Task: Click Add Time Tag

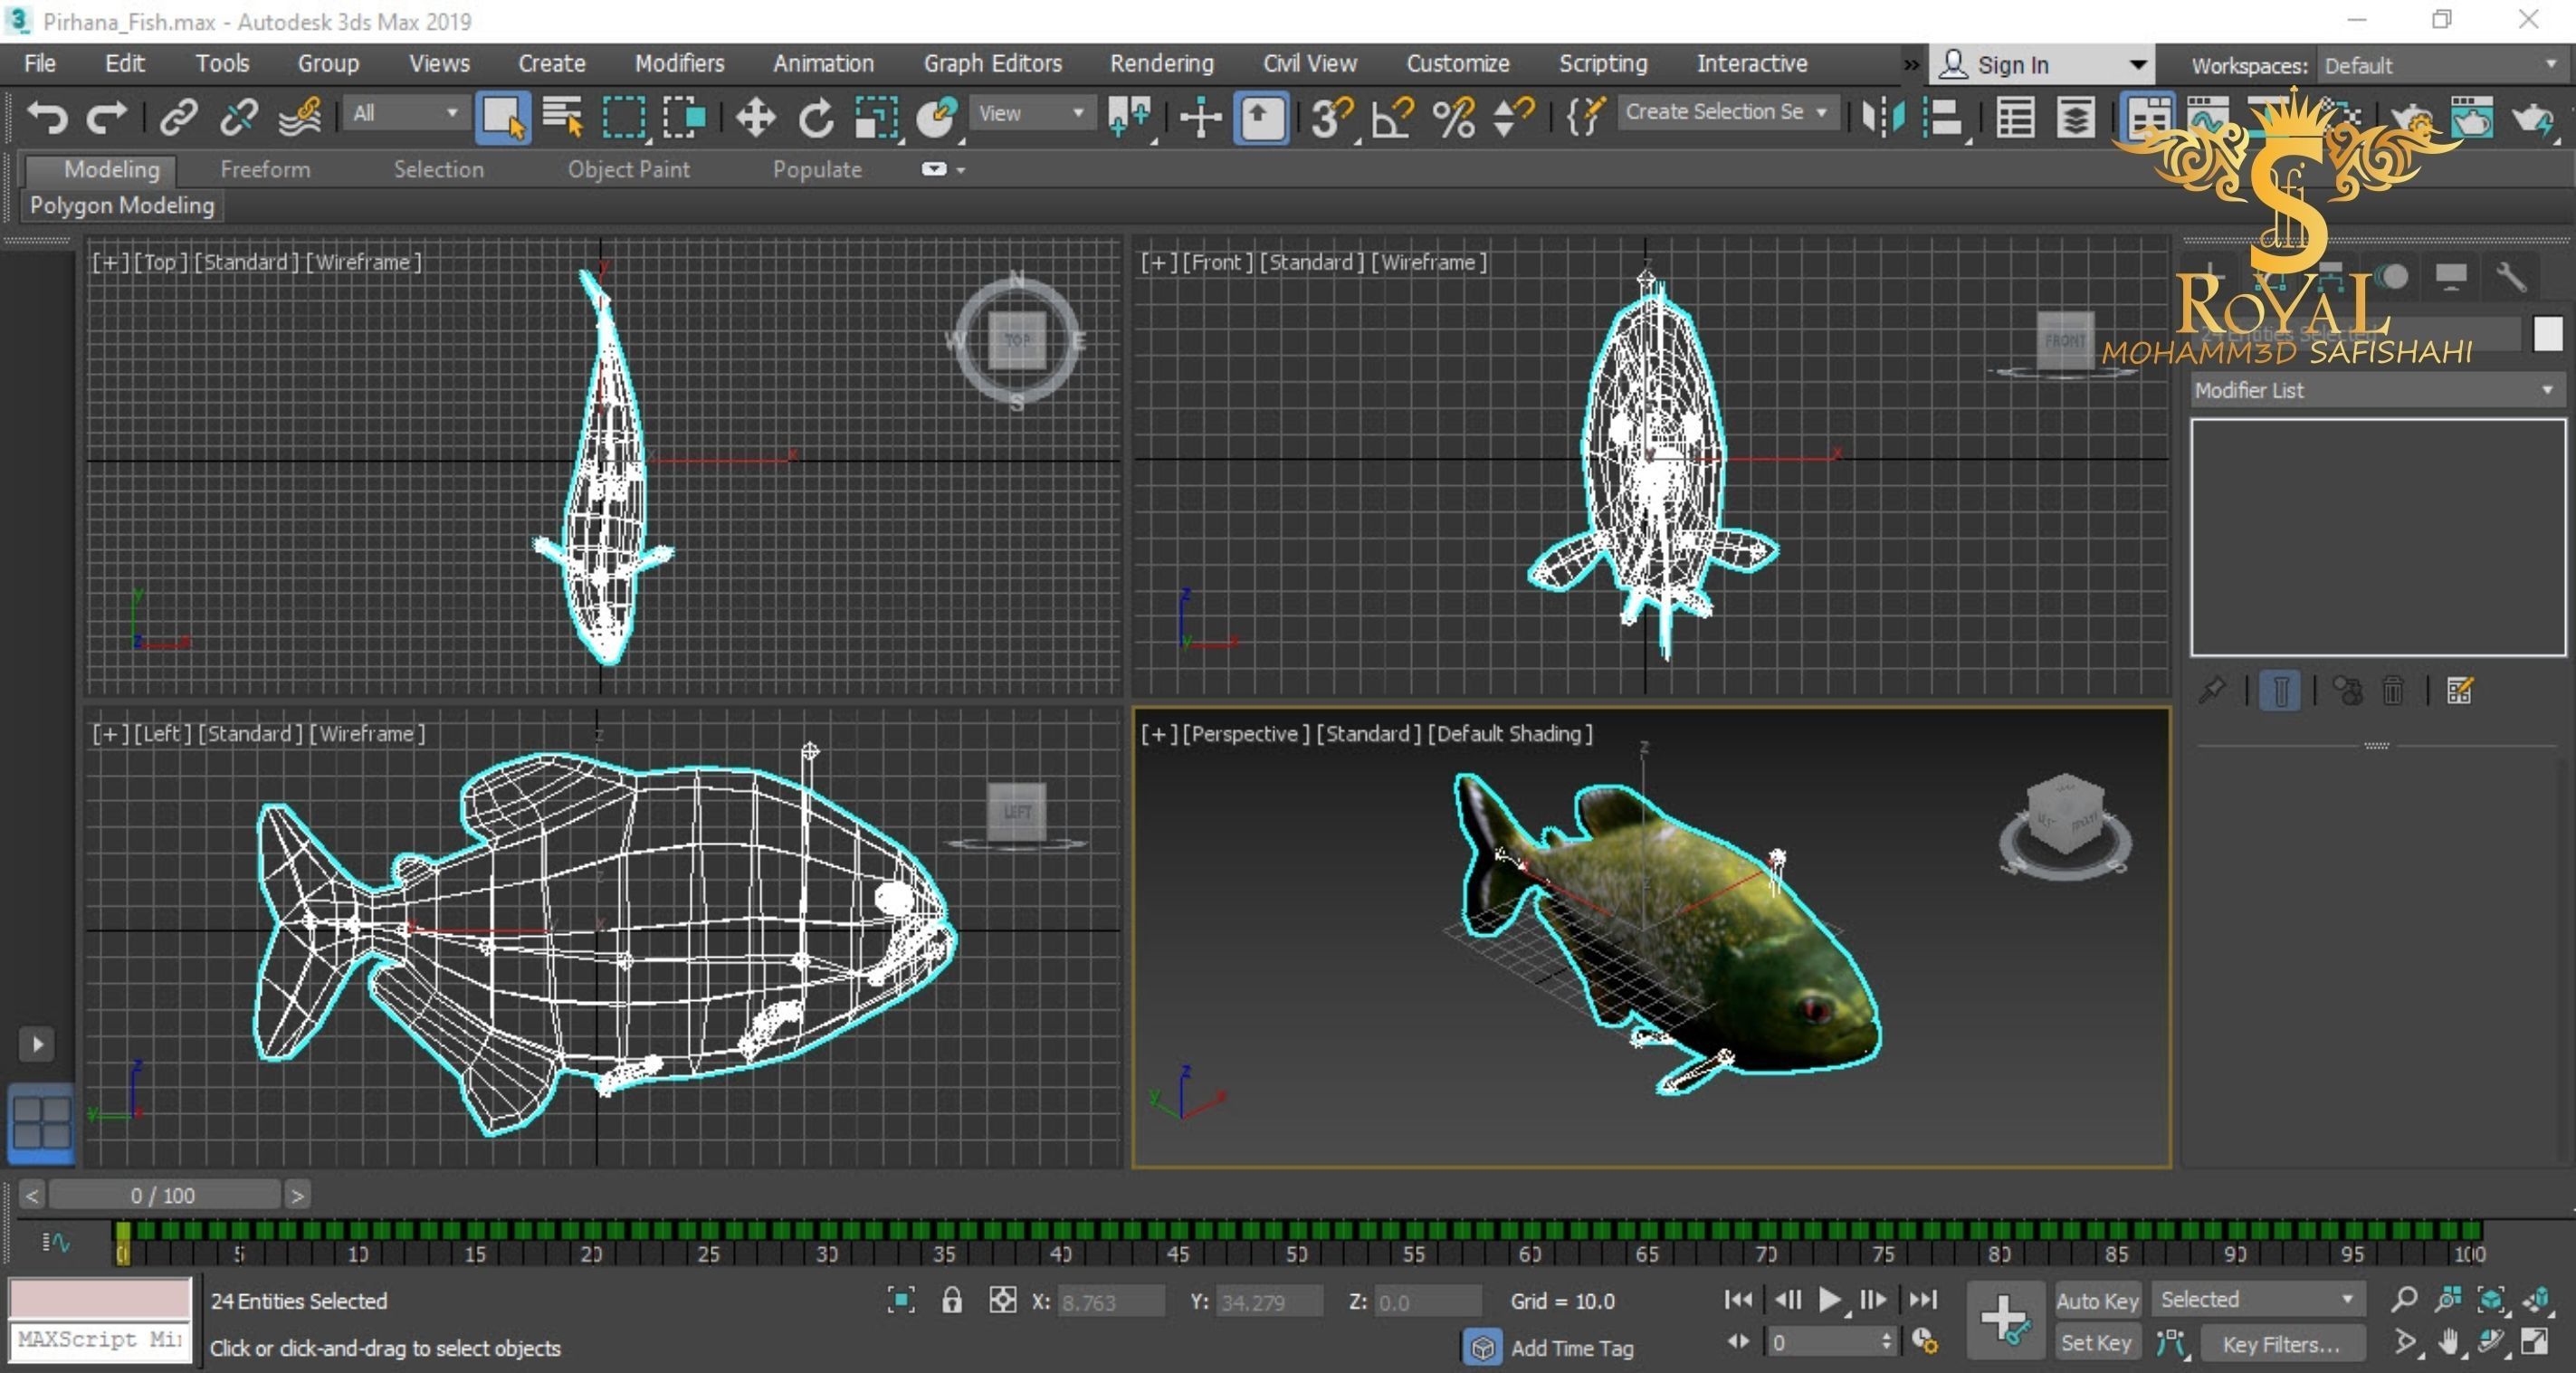Action: point(1571,1348)
